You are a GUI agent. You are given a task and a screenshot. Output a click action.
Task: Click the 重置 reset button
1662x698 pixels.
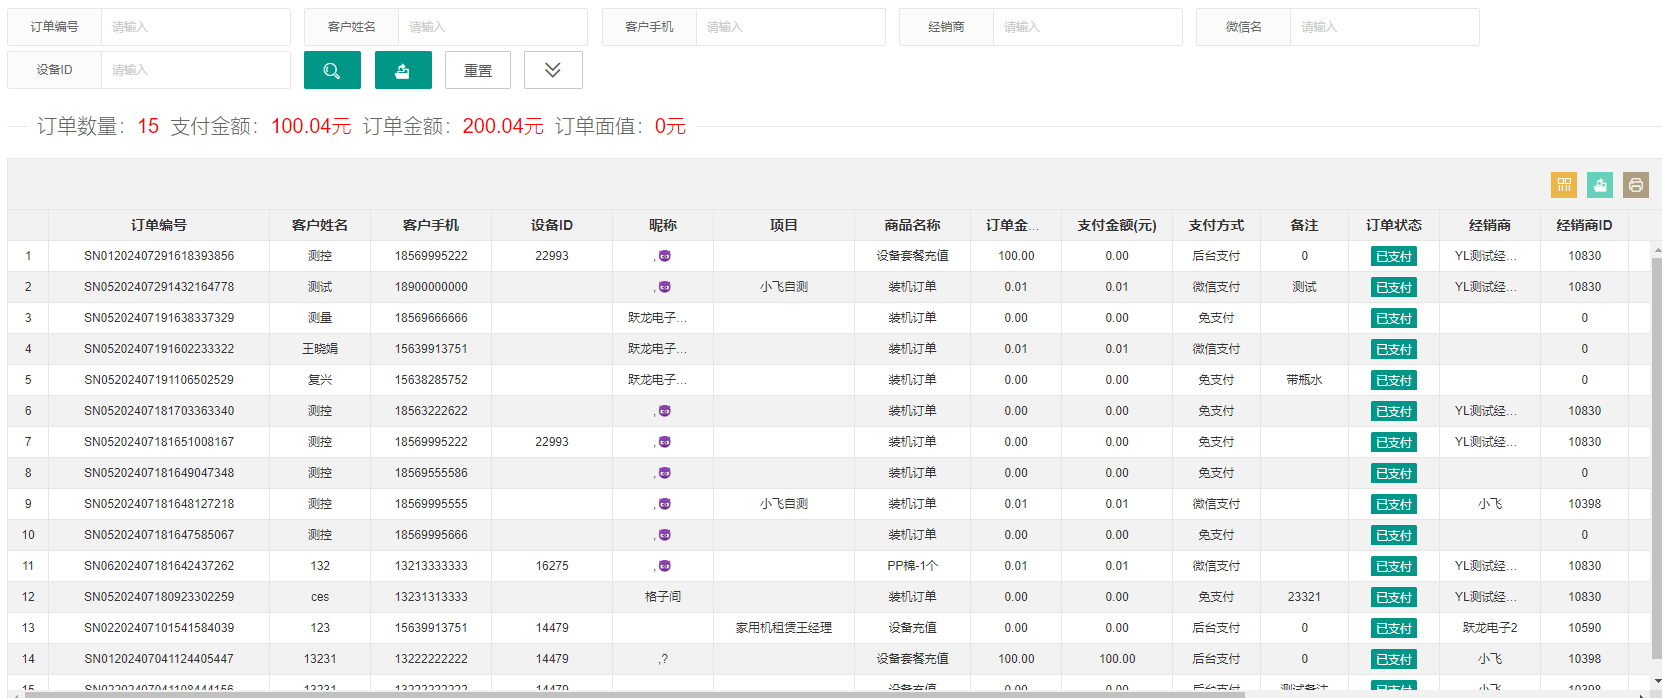(478, 70)
